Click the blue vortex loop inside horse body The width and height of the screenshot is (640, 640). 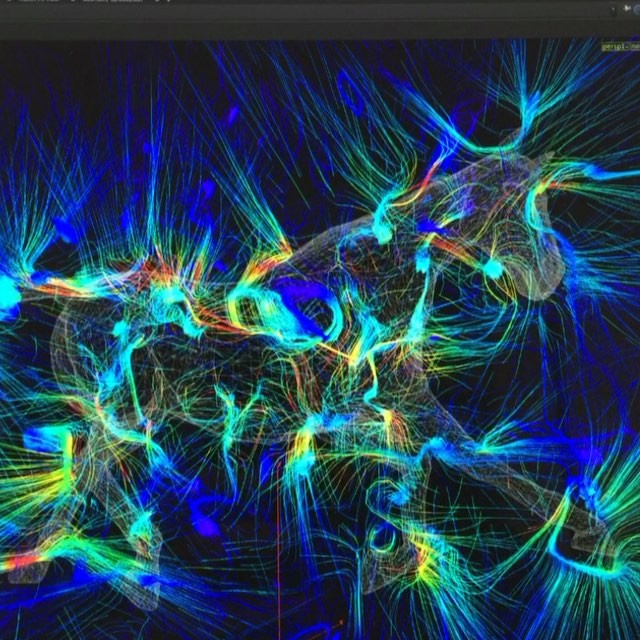[300, 310]
